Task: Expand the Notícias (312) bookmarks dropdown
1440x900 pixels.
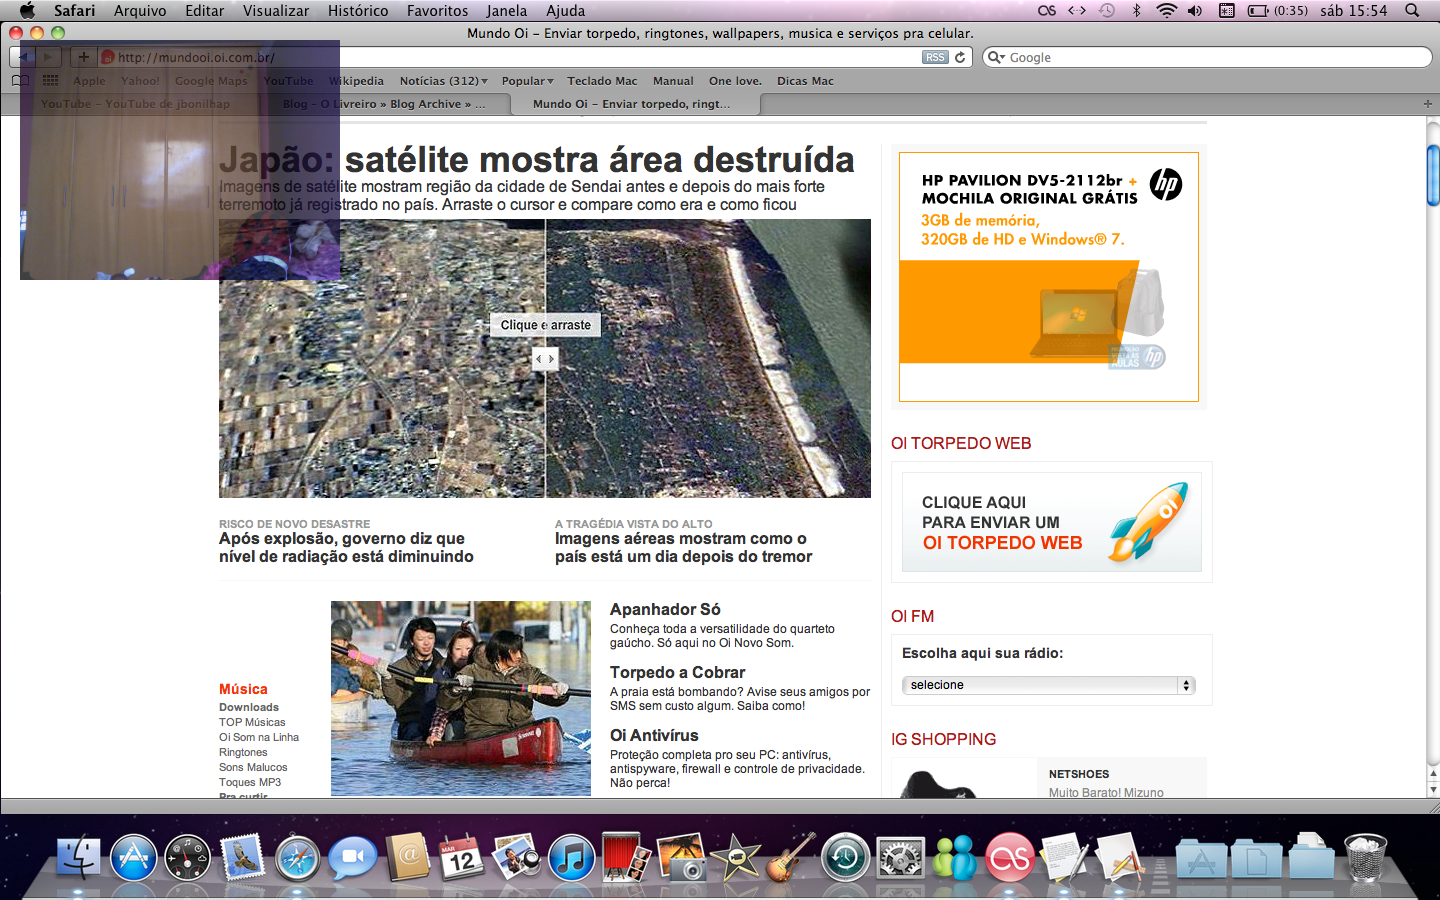Action: coord(444,81)
